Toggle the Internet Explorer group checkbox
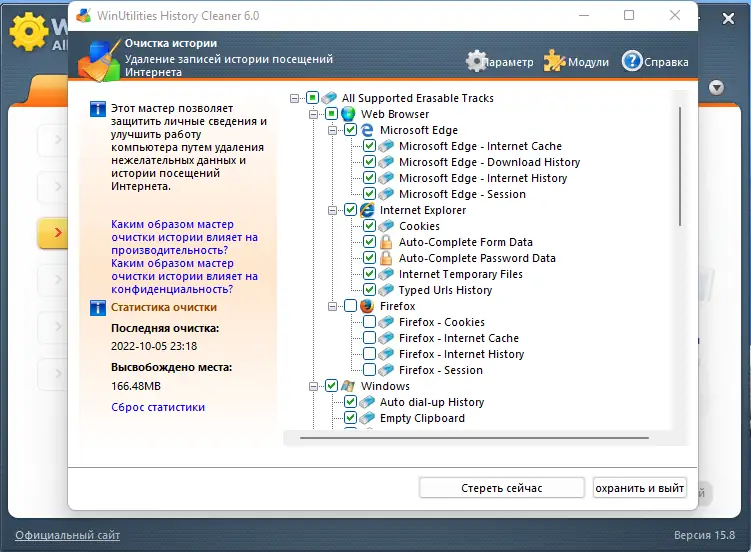The height and width of the screenshot is (552, 751). (x=350, y=210)
